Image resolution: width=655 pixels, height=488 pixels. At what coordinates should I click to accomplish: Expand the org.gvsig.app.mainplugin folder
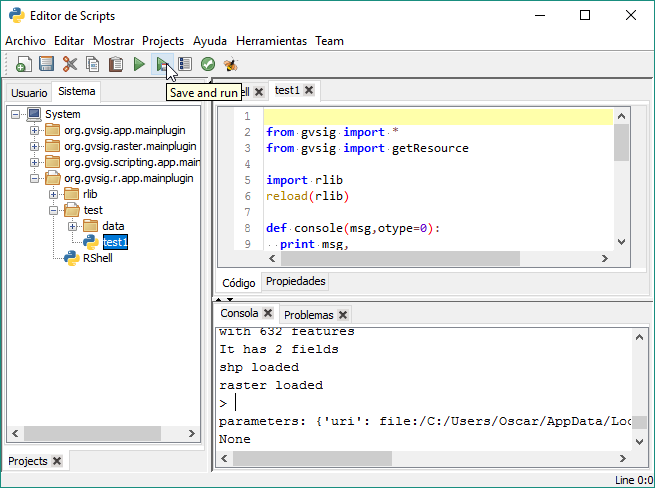coord(35,131)
